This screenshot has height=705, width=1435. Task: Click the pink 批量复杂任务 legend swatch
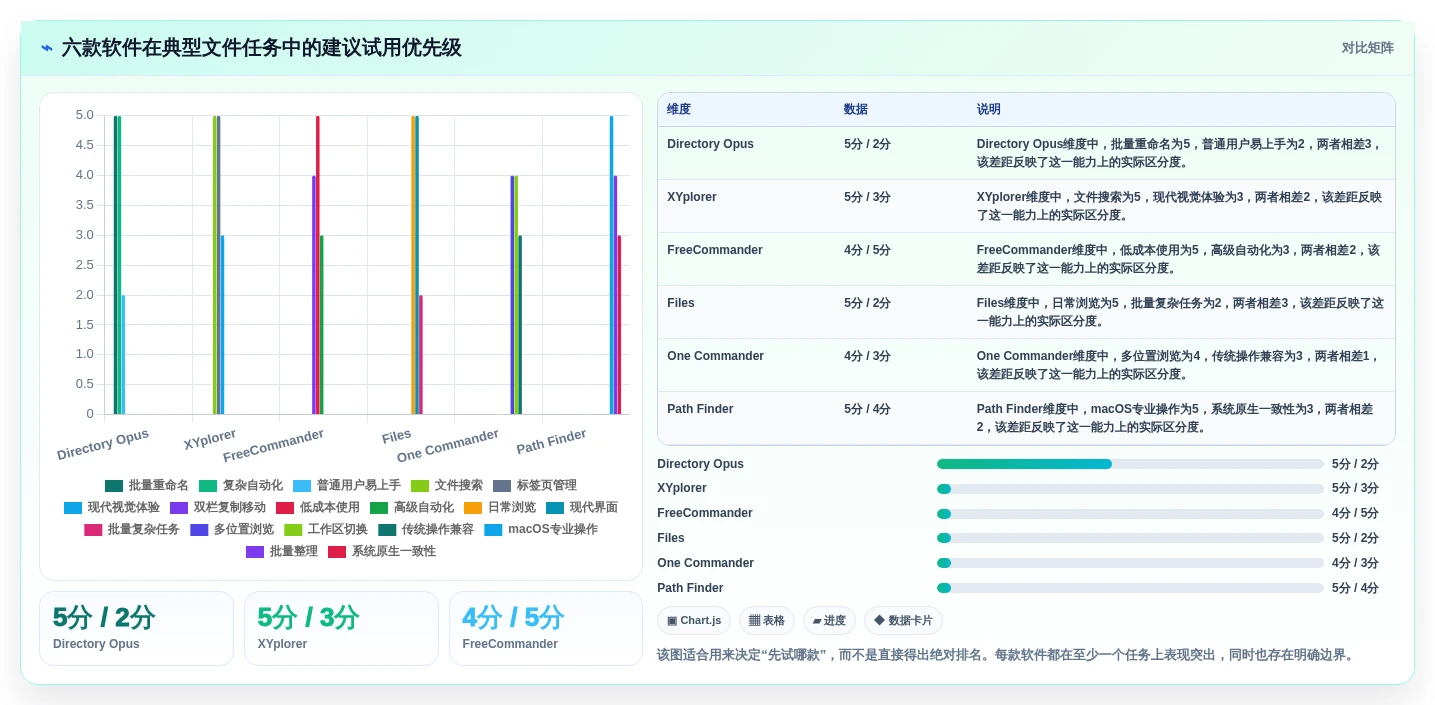point(93,529)
